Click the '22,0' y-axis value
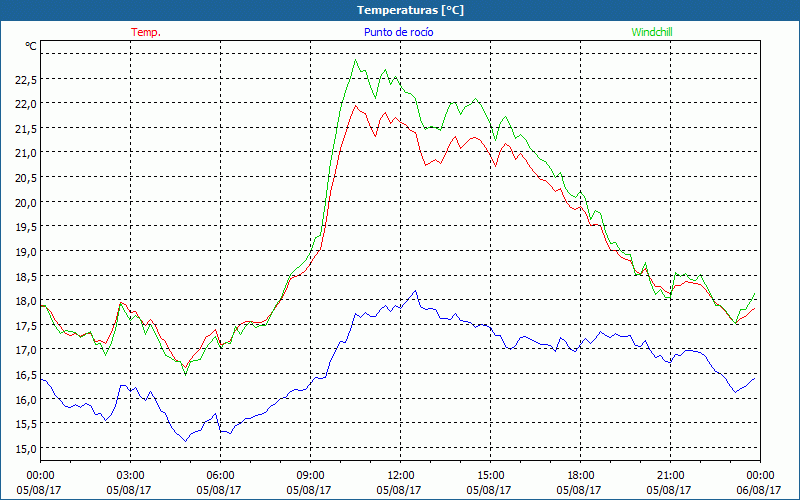This screenshot has width=800, height=500. 26,104
